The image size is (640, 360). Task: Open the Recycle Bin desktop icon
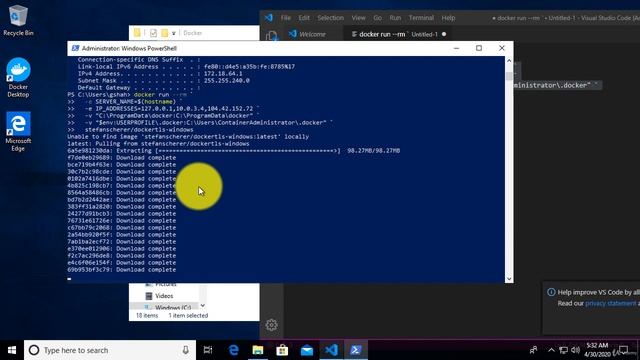coord(18,20)
